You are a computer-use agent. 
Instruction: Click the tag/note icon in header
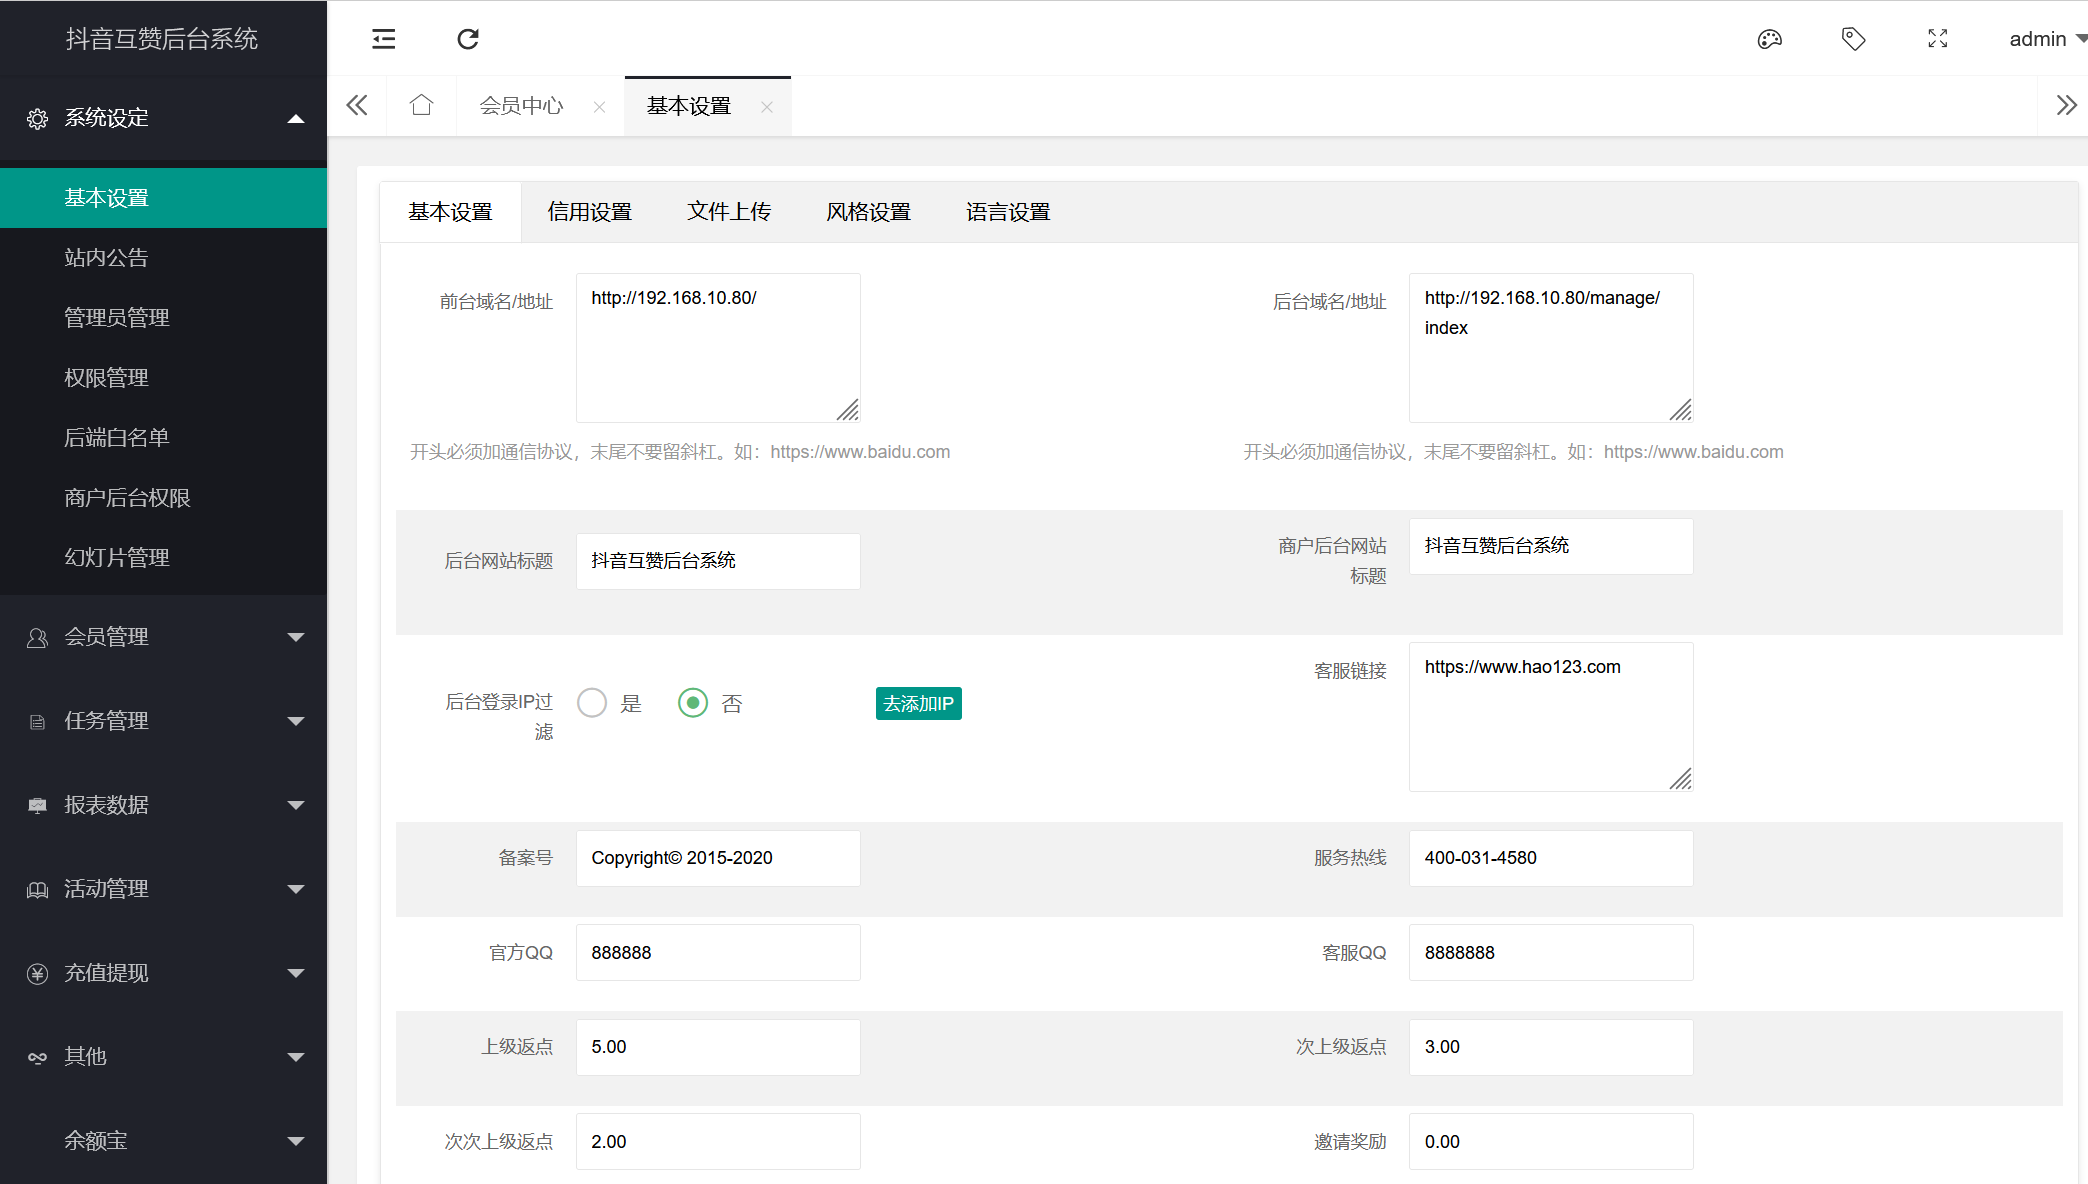[x=1854, y=39]
